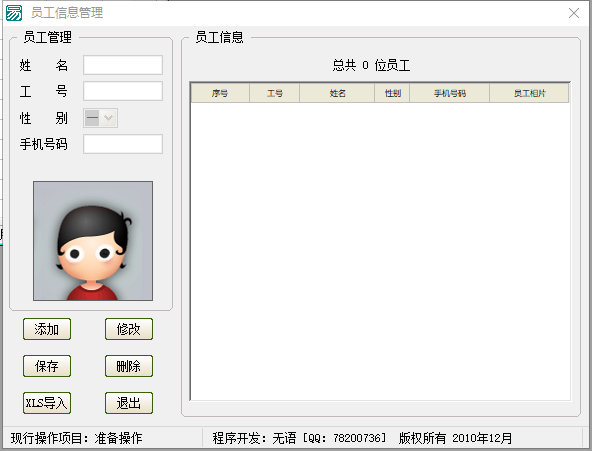Click the employee avatar photo

click(93, 241)
